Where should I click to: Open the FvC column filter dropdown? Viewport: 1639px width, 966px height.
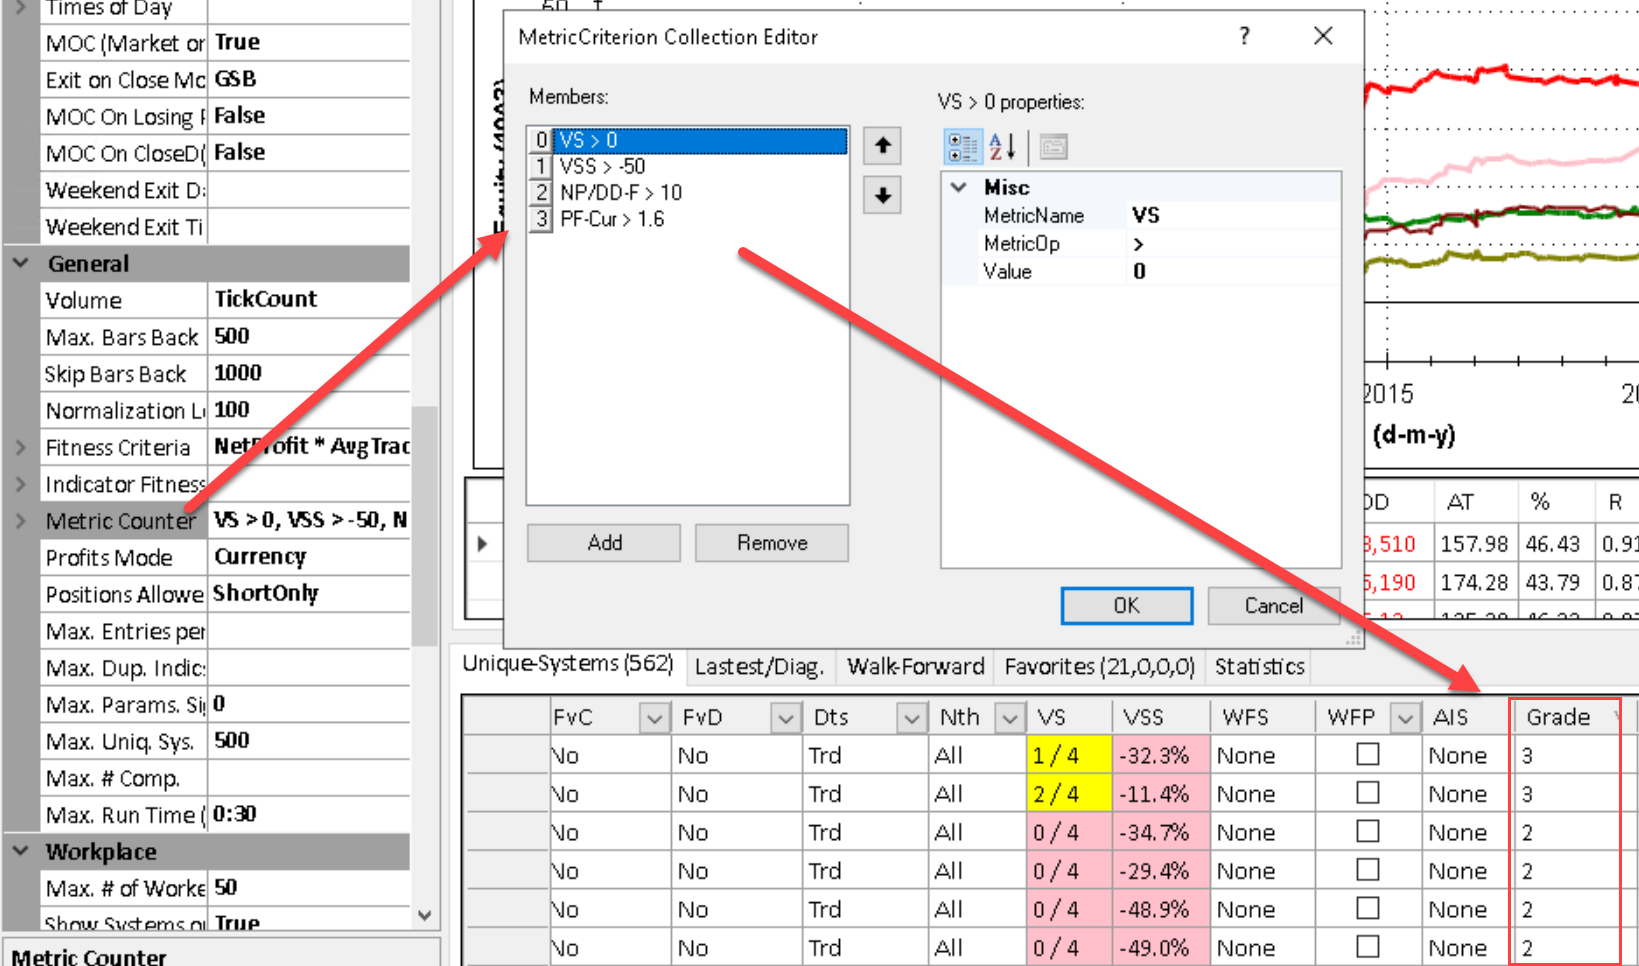(x=654, y=718)
